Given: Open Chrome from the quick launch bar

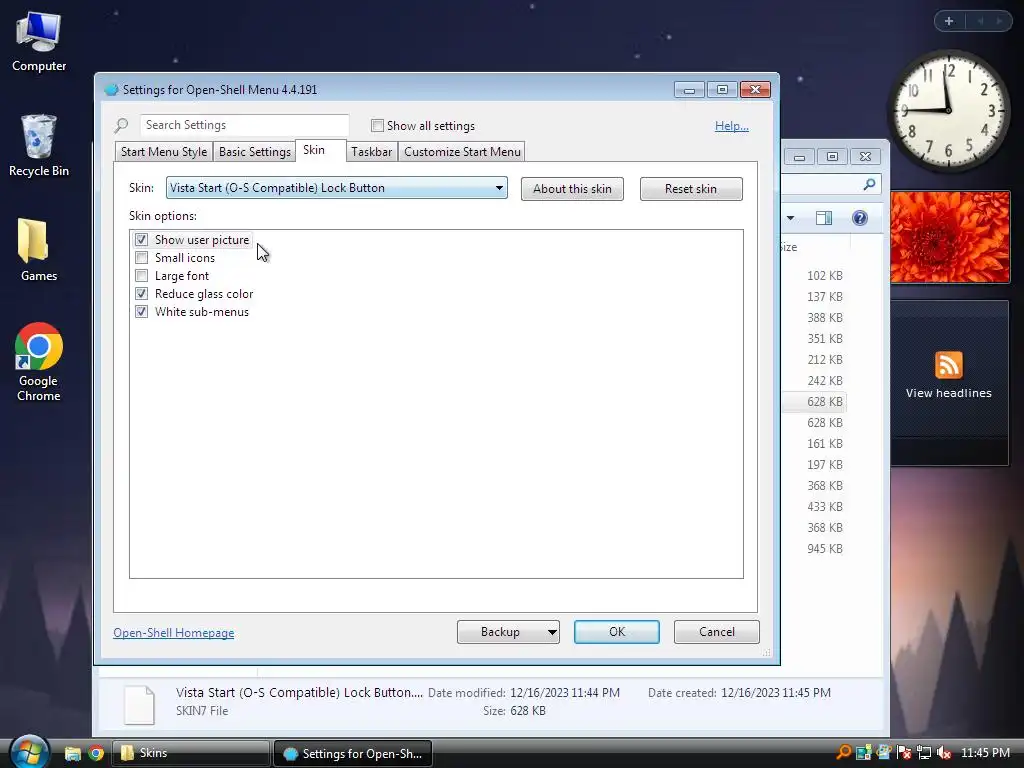Looking at the screenshot, I should [96, 753].
